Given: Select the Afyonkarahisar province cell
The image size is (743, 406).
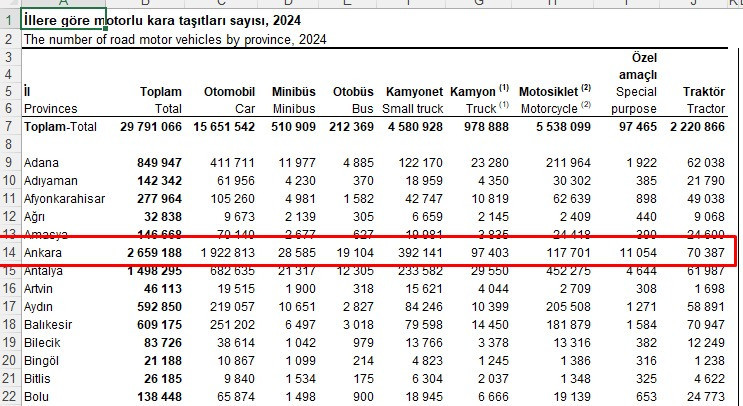Looking at the screenshot, I should pos(64,199).
